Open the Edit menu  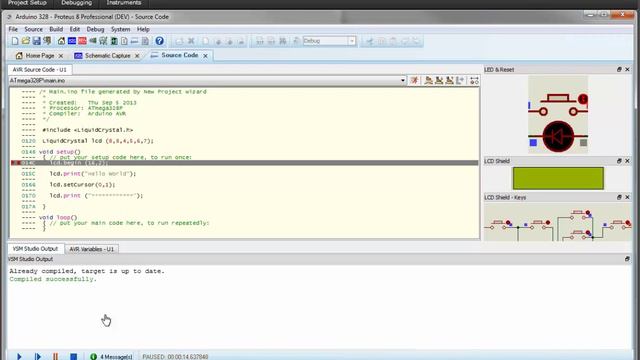point(74,29)
